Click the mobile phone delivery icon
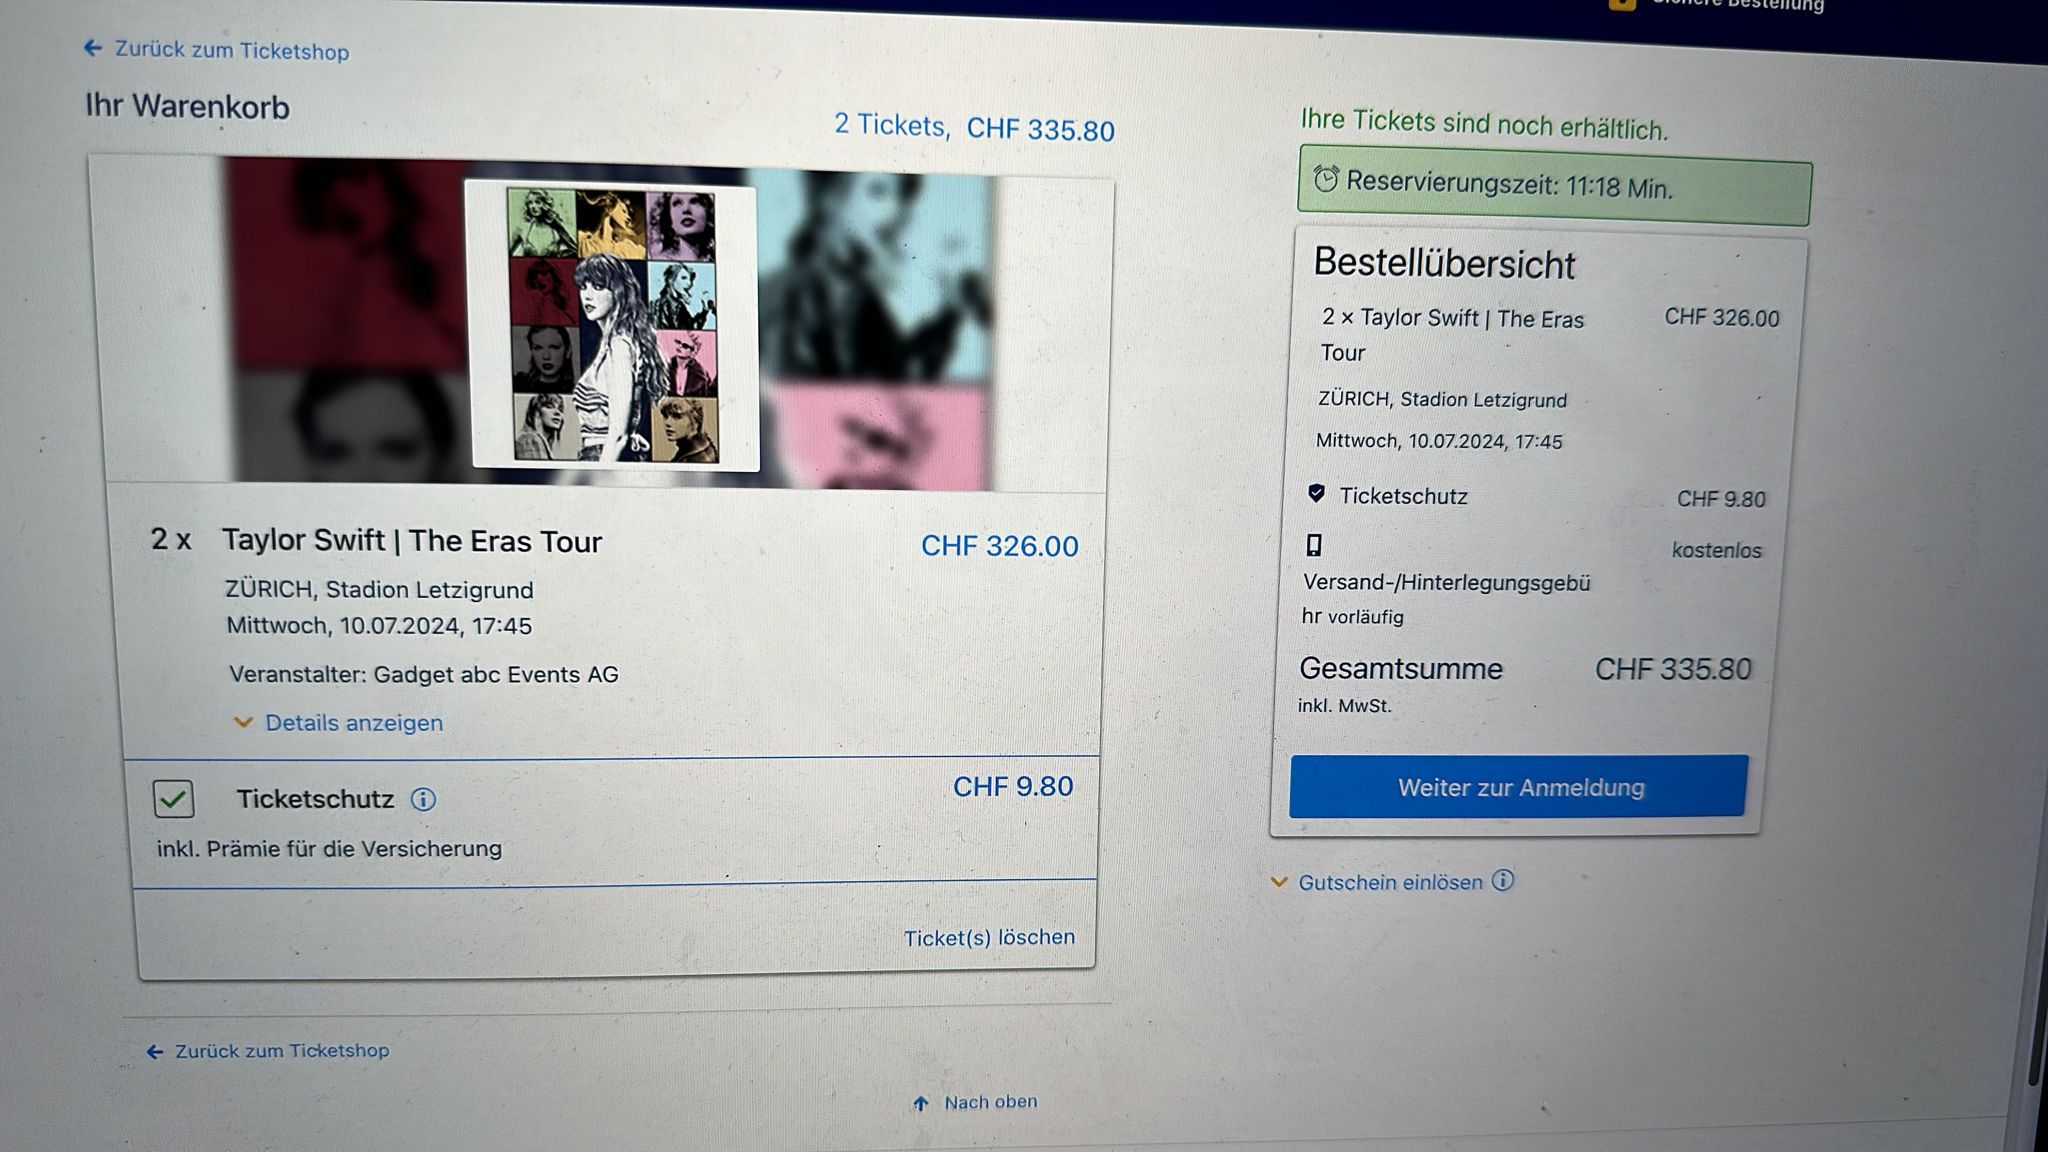Image resolution: width=2048 pixels, height=1152 pixels. tap(1314, 545)
